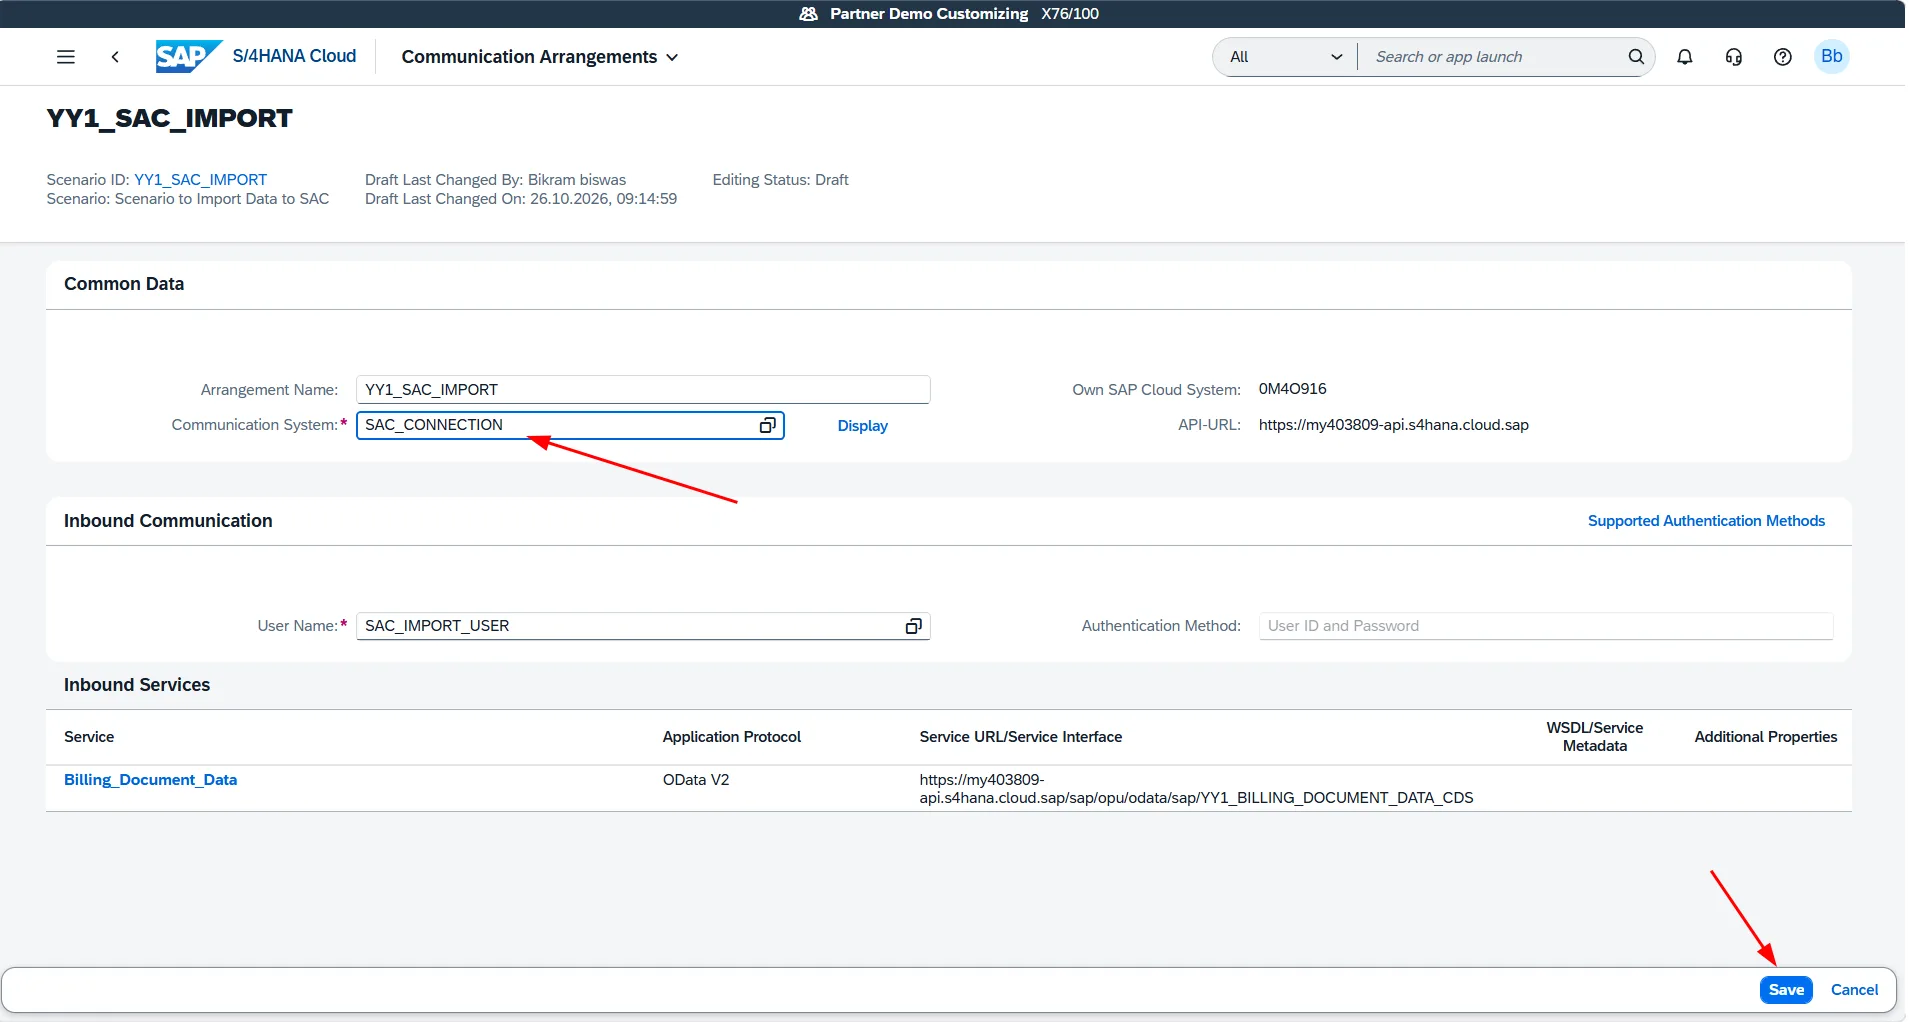This screenshot has width=1909, height=1022.
Task: Click the Save button
Action: point(1786,990)
